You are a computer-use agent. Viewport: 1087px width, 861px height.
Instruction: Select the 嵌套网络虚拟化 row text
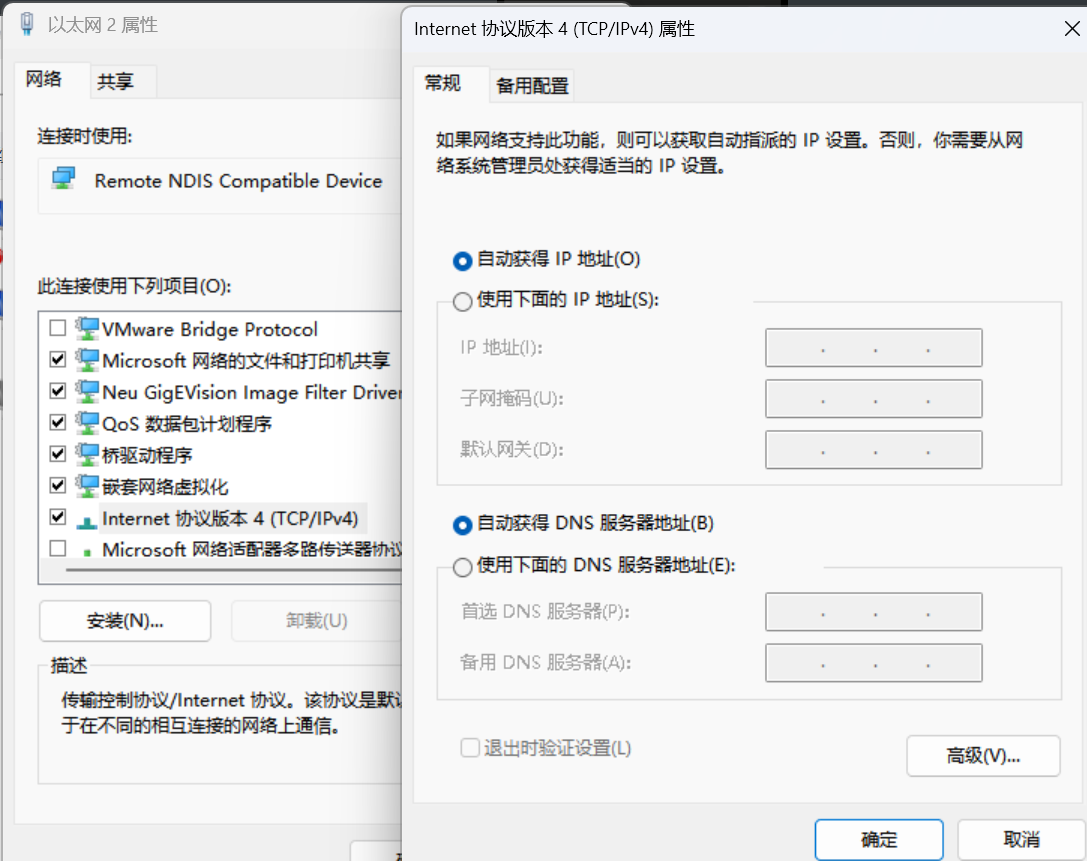(165, 487)
